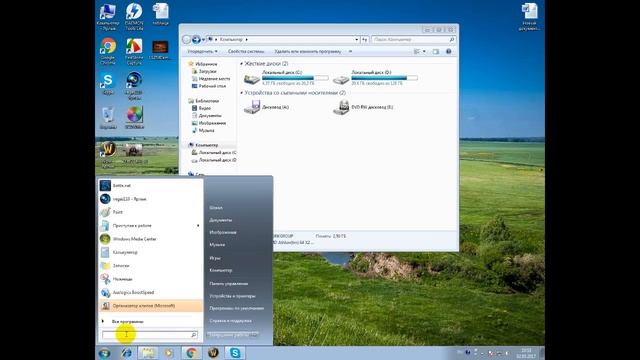Open Изображения from Start menu right pane
This screenshot has width=640, height=360.
[223, 232]
